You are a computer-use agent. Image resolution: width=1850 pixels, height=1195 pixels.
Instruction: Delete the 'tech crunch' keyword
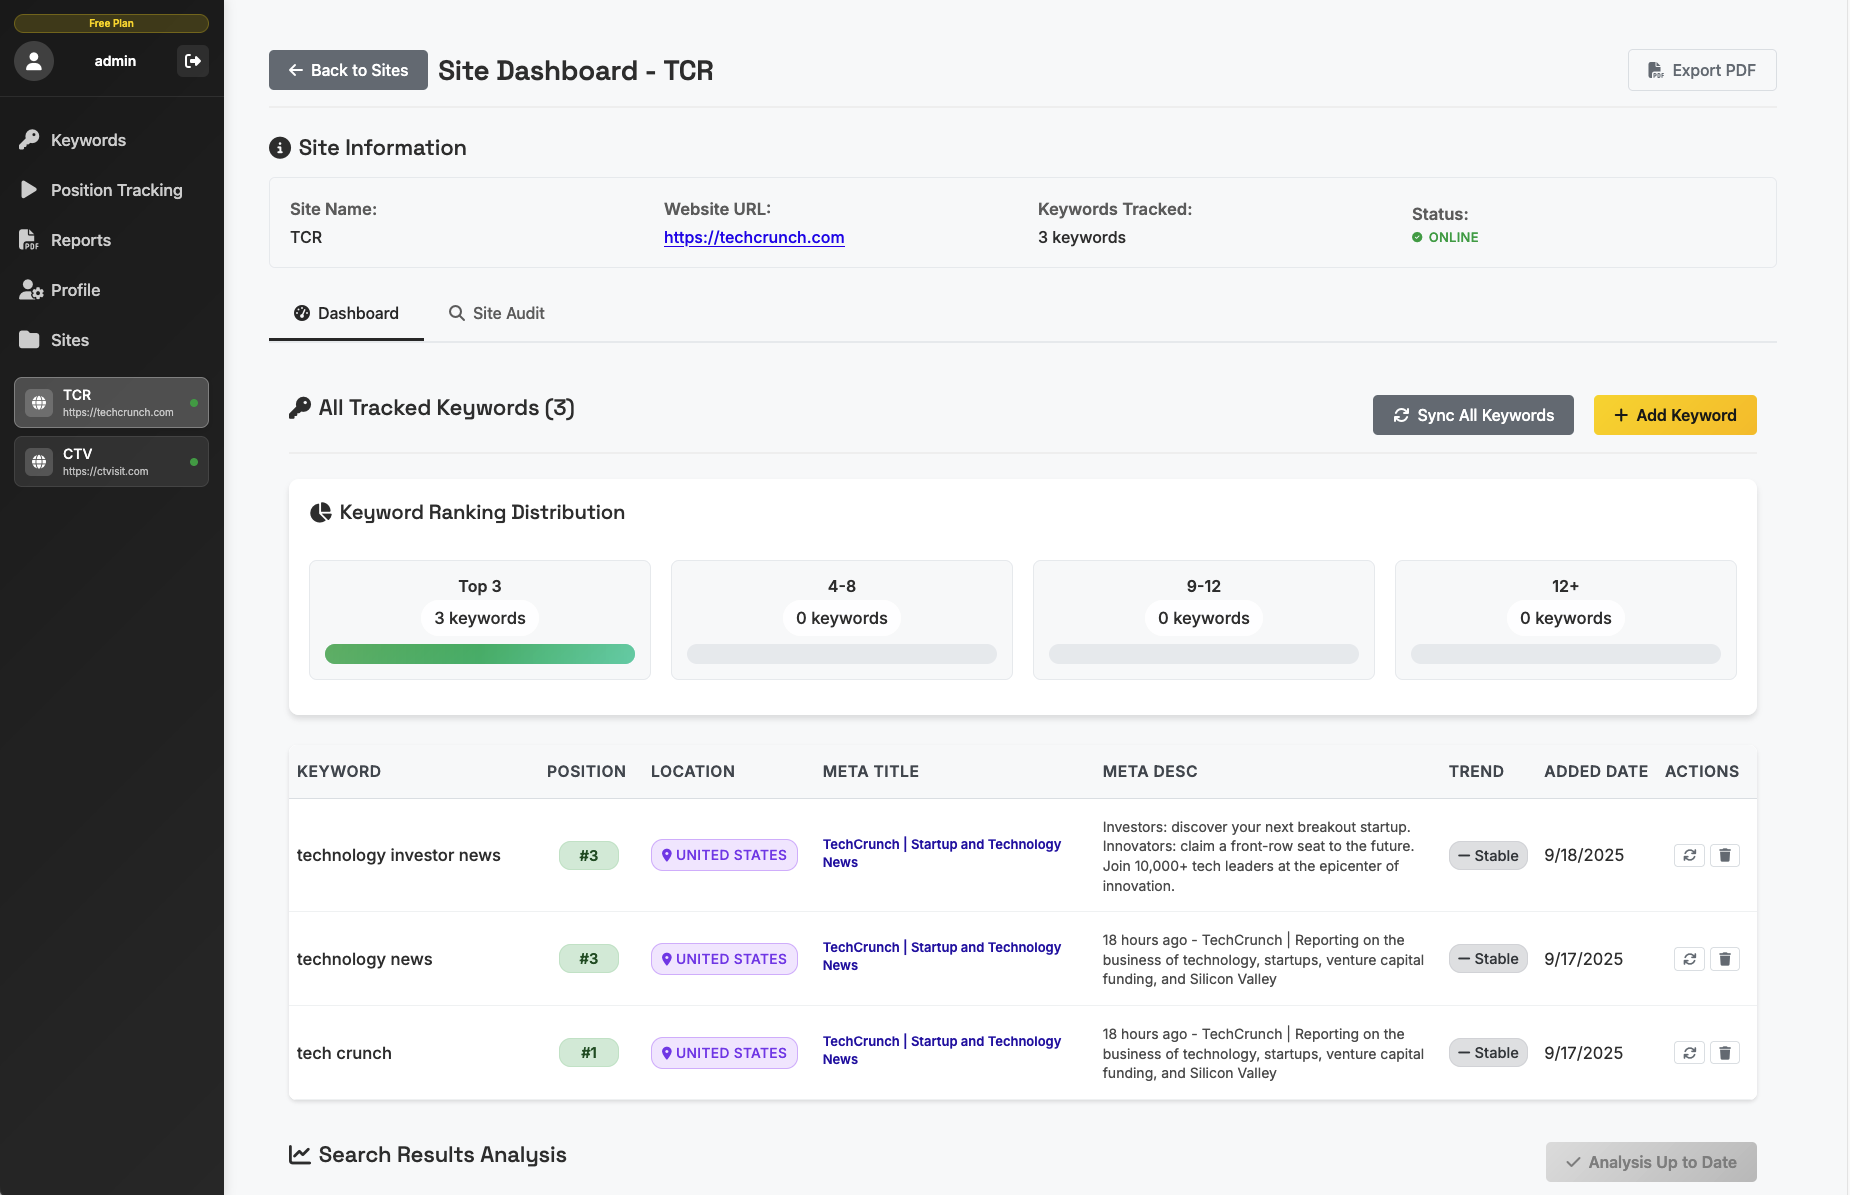pyautogui.click(x=1725, y=1053)
